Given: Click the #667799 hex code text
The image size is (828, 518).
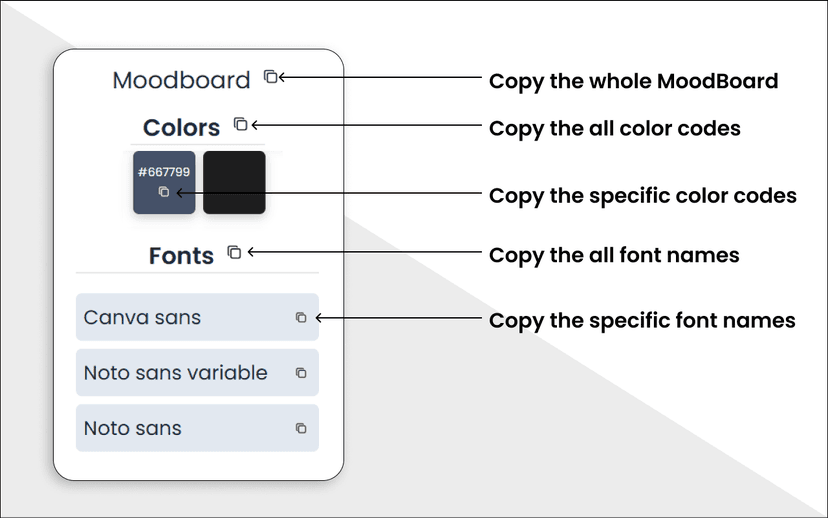Looking at the screenshot, I should [164, 172].
